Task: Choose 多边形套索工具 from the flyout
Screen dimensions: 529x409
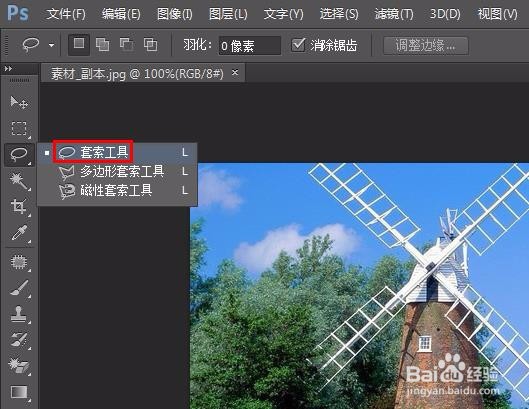Action: 117,172
